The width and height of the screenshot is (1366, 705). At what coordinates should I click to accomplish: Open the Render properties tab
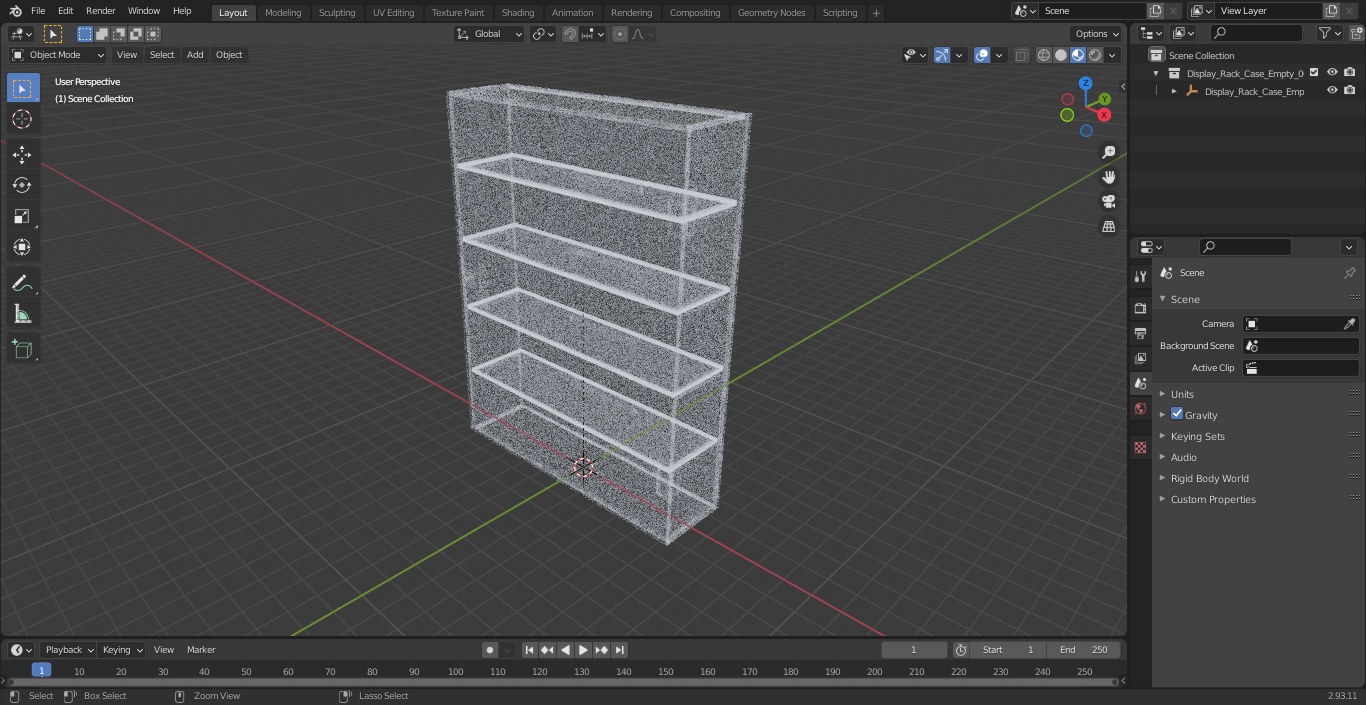[1140, 308]
